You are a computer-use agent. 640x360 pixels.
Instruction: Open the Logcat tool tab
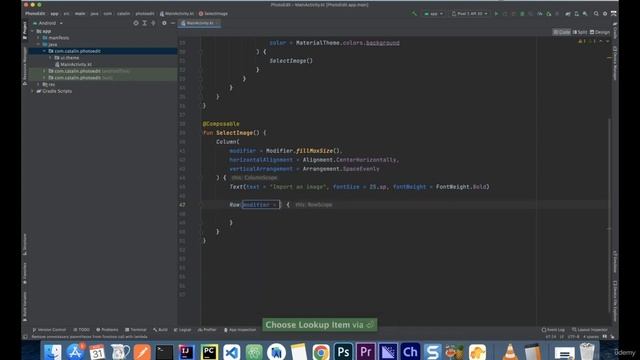coord(182,330)
